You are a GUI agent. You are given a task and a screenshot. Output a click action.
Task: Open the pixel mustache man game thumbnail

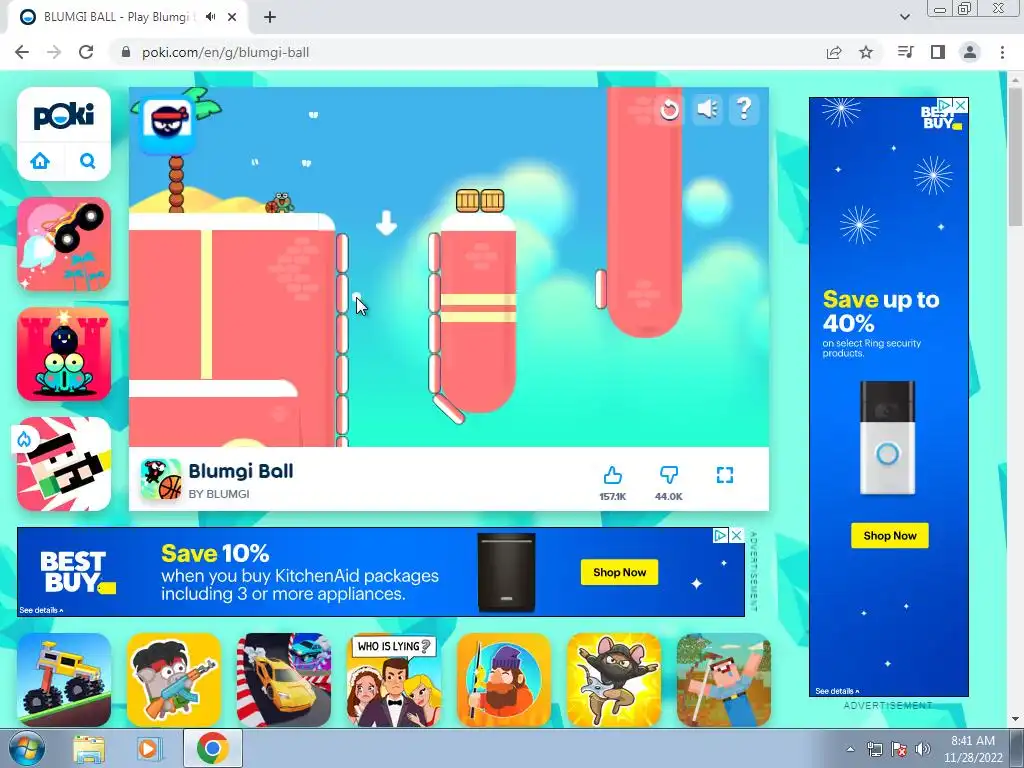point(64,464)
